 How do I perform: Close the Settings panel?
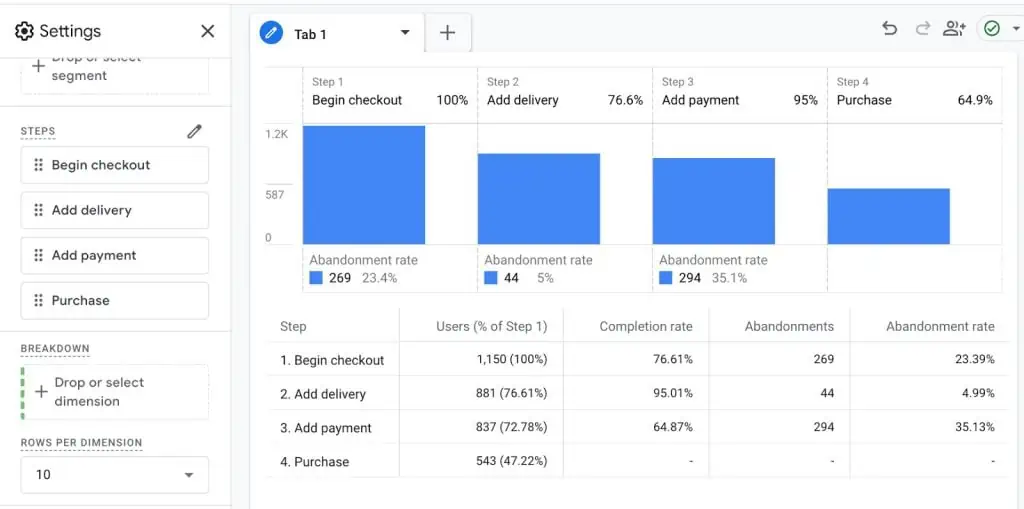point(207,31)
